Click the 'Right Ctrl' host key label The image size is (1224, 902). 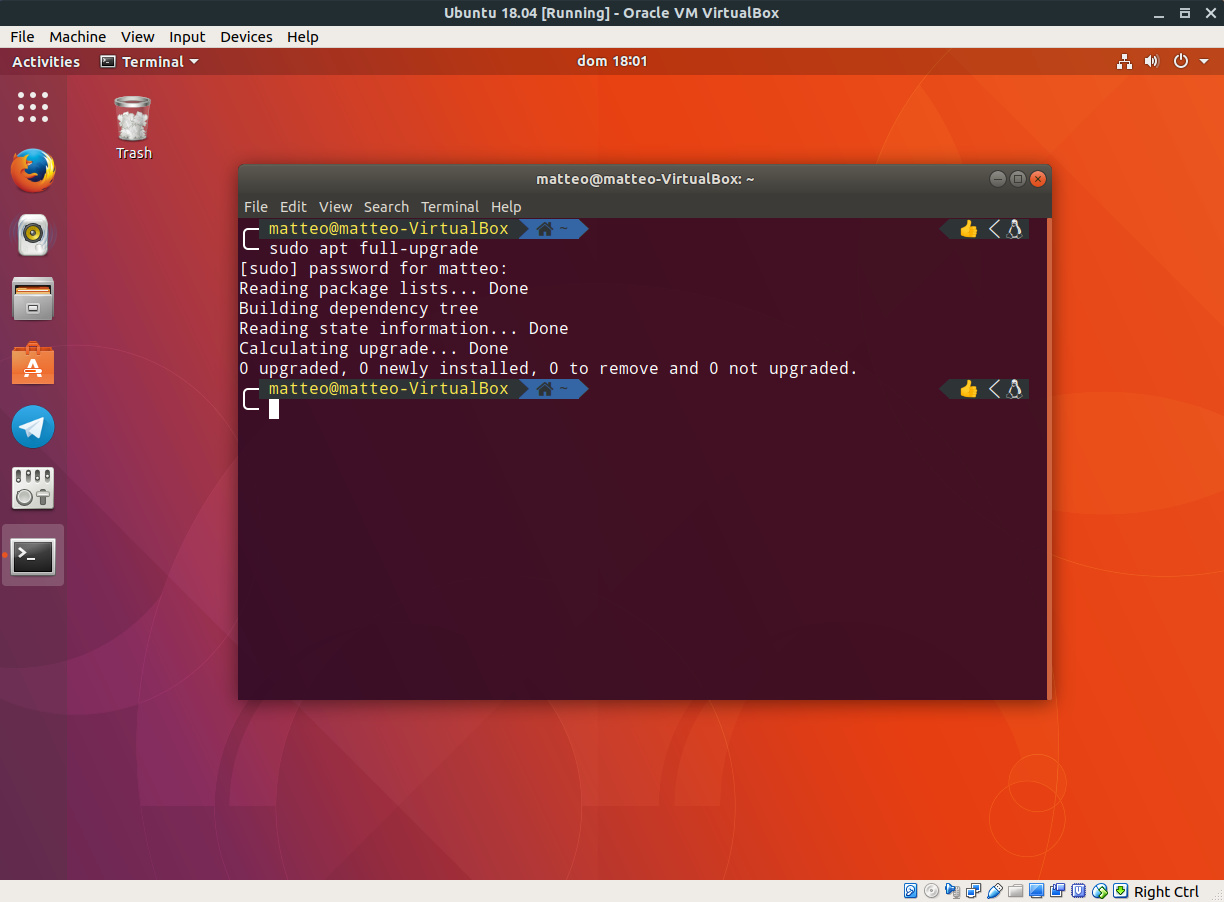[1166, 892]
